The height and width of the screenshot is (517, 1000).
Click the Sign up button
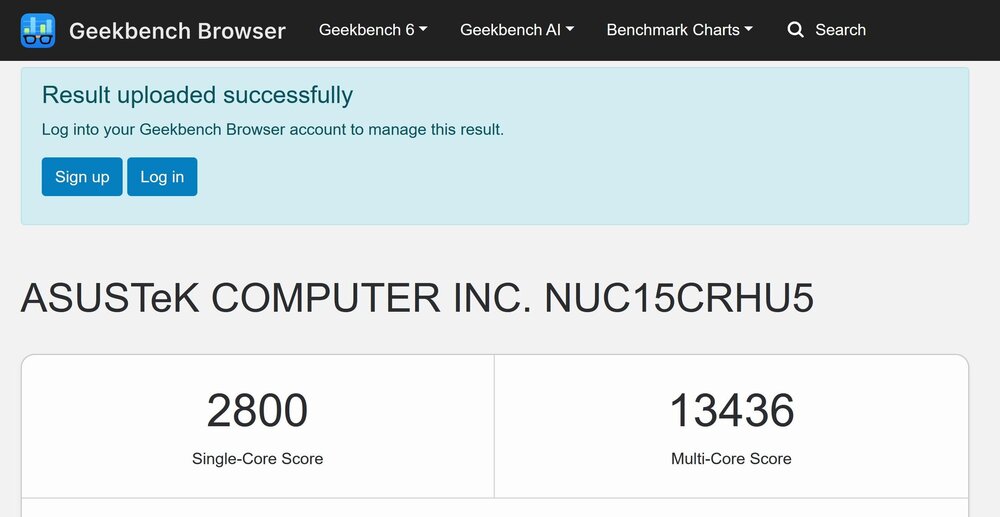tap(82, 177)
